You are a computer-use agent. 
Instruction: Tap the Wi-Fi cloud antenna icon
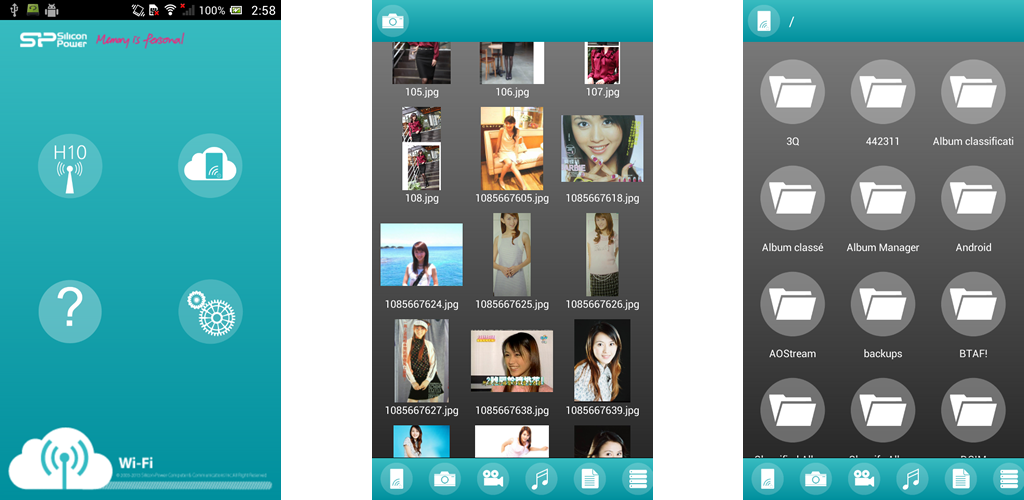click(x=60, y=459)
